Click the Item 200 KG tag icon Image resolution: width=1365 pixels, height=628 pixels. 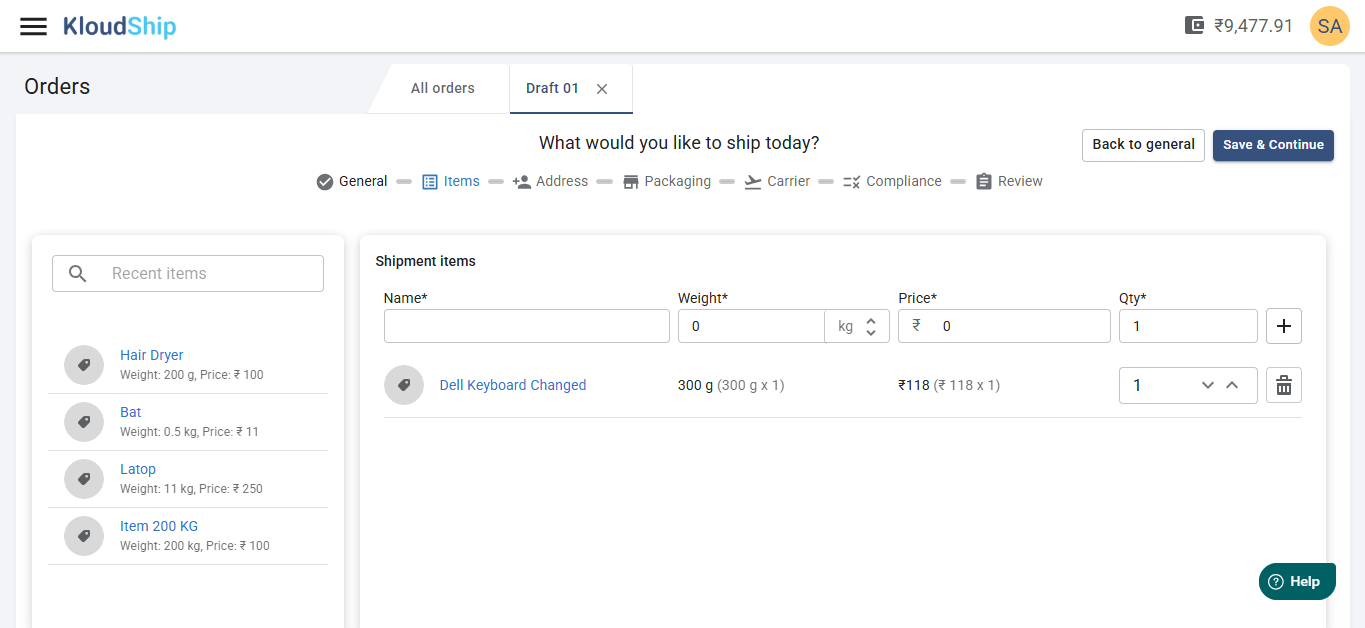tap(84, 536)
